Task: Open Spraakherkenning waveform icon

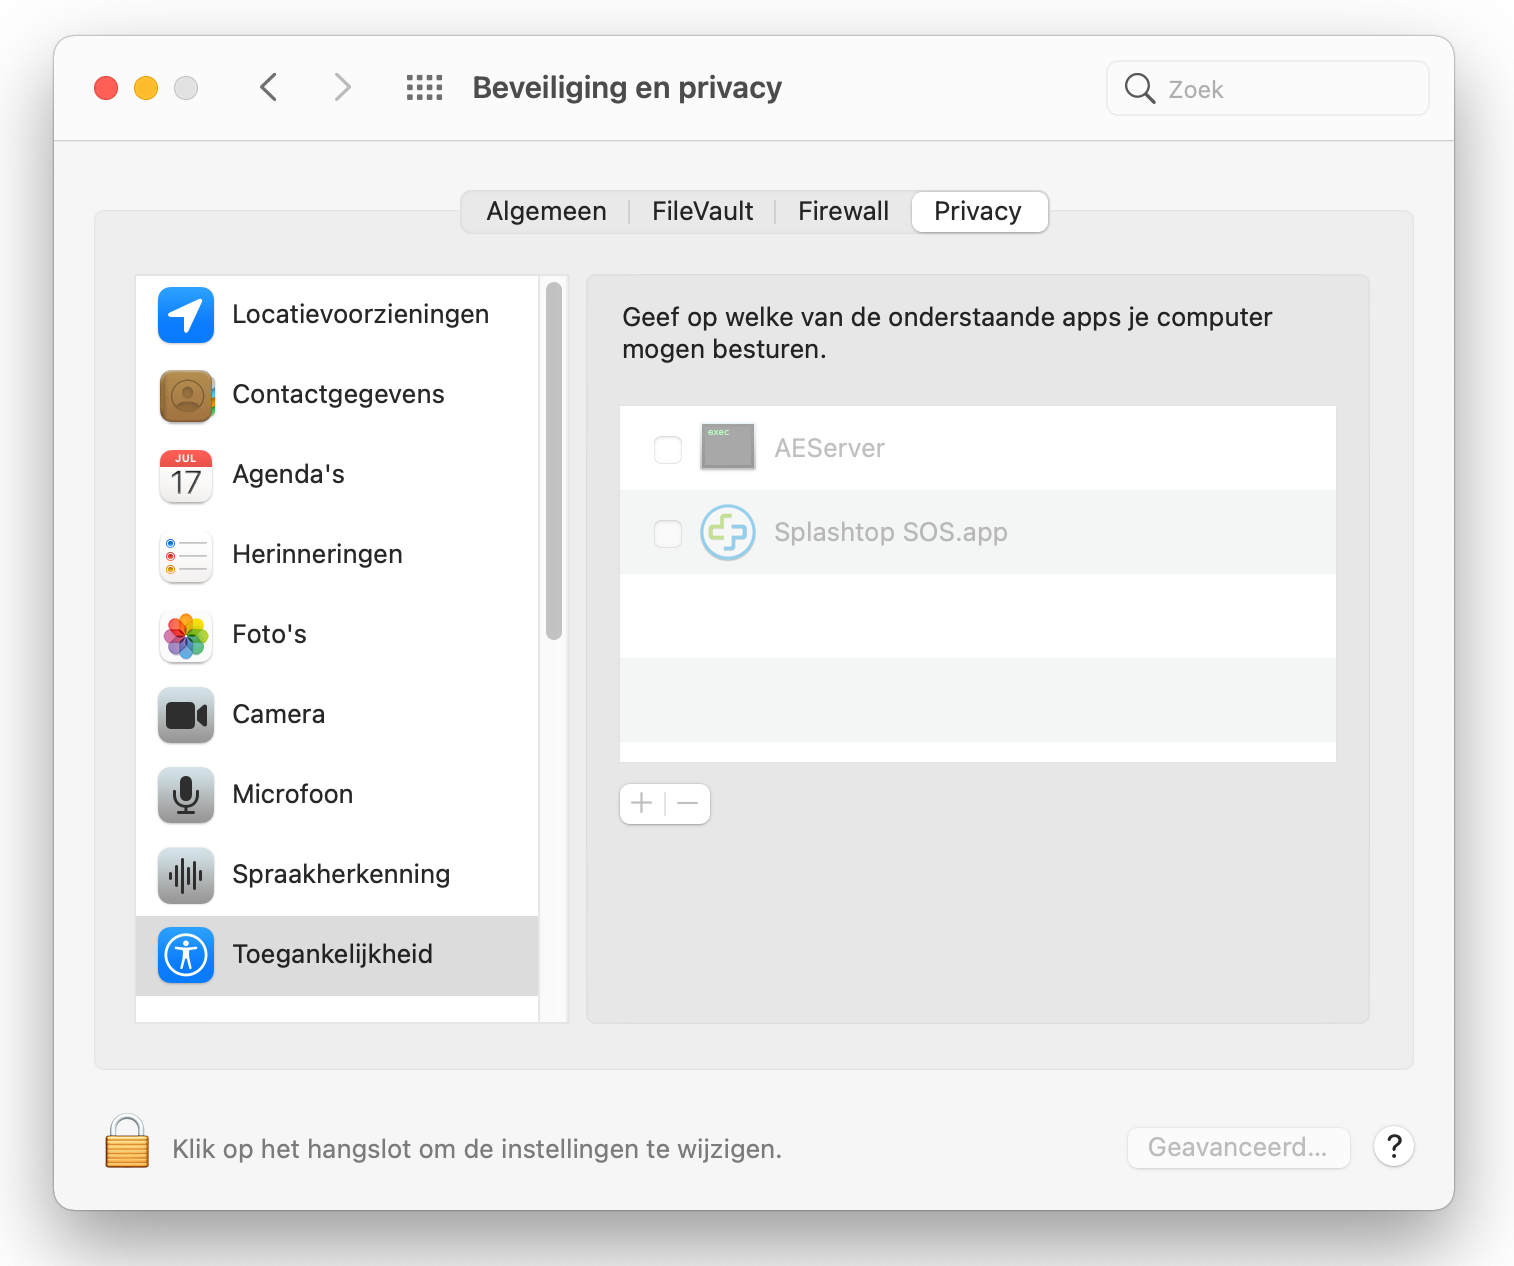Action: click(x=186, y=875)
